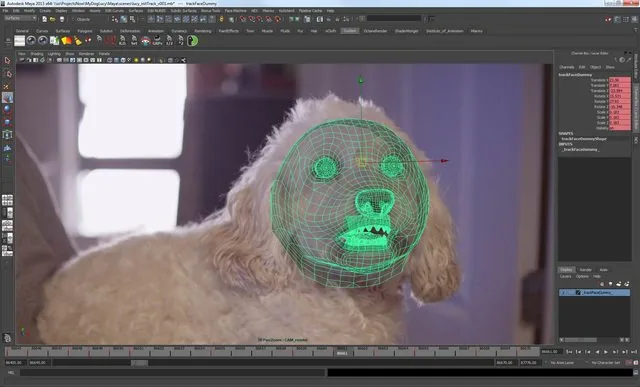640x387 pixels.
Task: Open Attribute Editor vertical side tab
Action: (x=636, y=67)
